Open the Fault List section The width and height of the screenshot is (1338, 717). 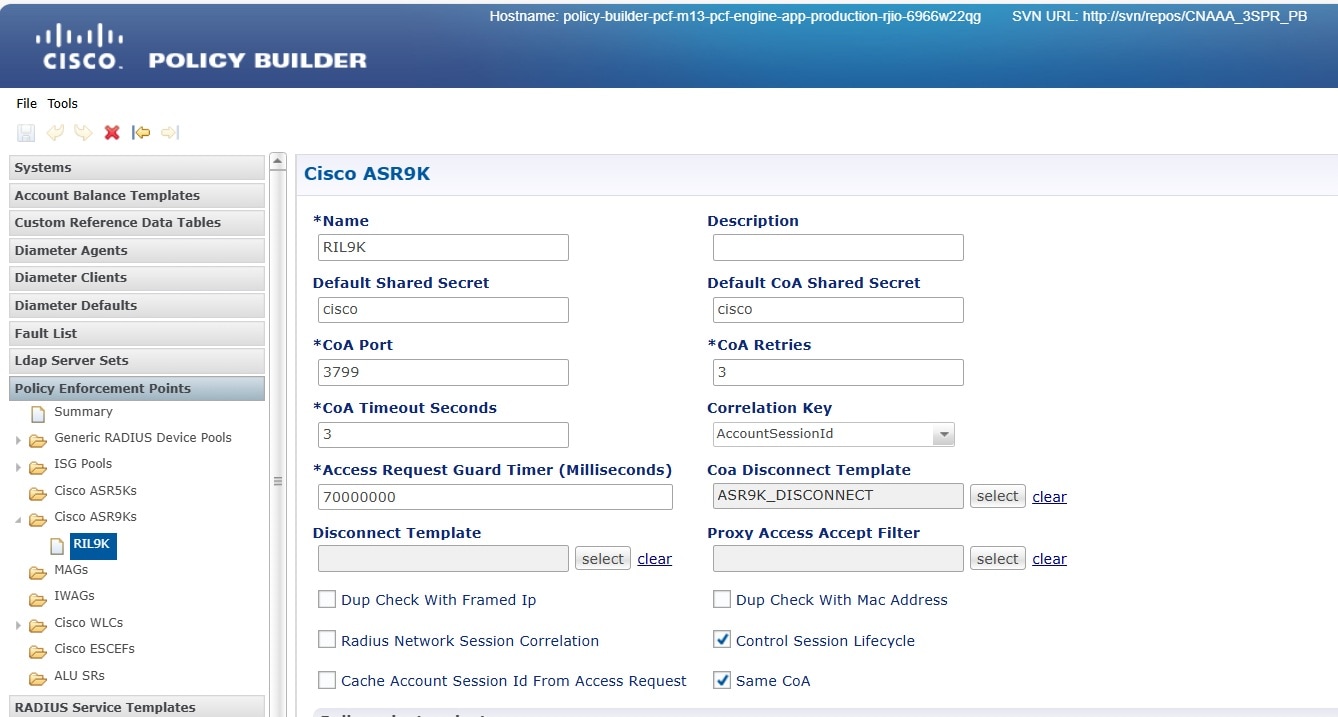coord(137,333)
